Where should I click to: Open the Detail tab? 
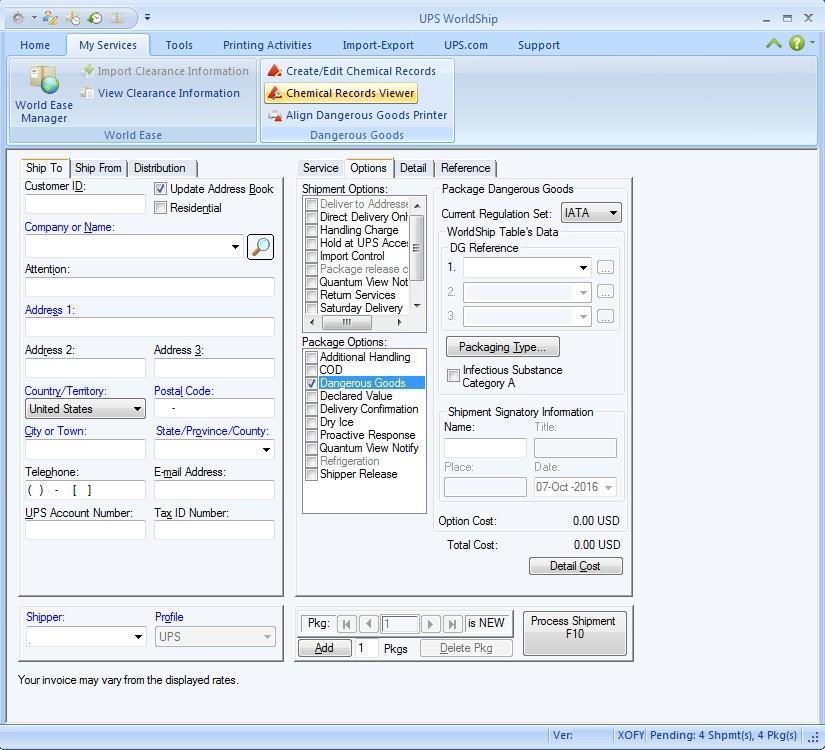413,168
